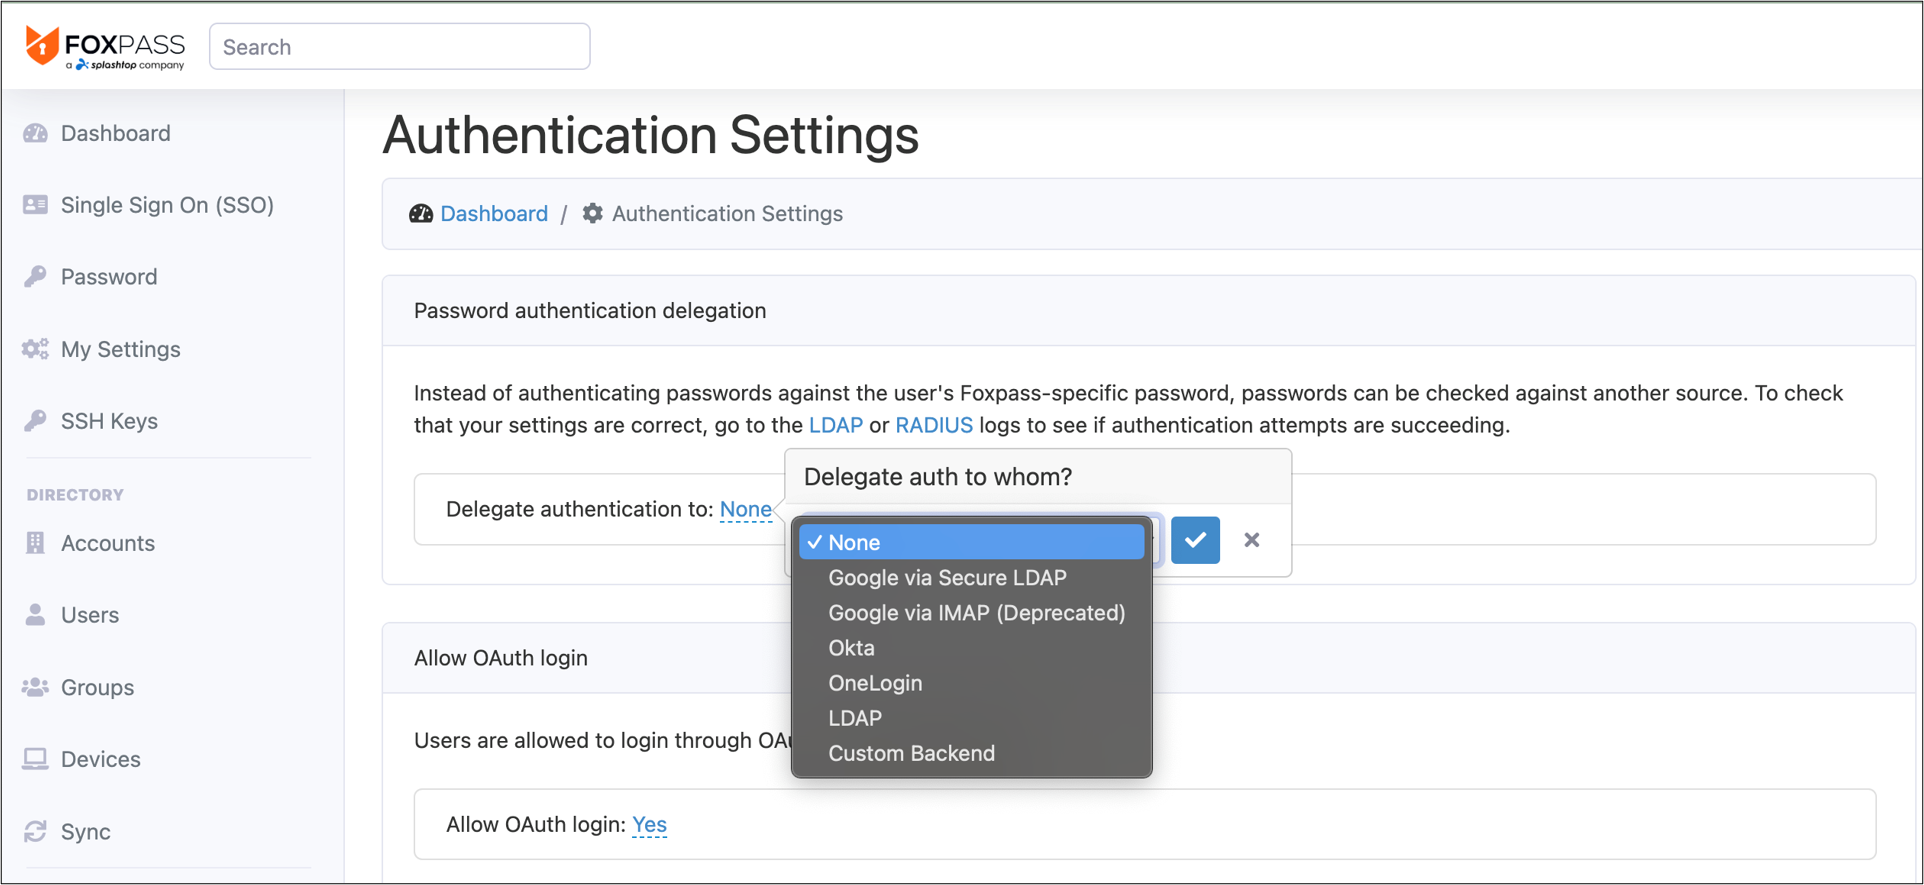Click the Devices laptop icon

[36, 759]
